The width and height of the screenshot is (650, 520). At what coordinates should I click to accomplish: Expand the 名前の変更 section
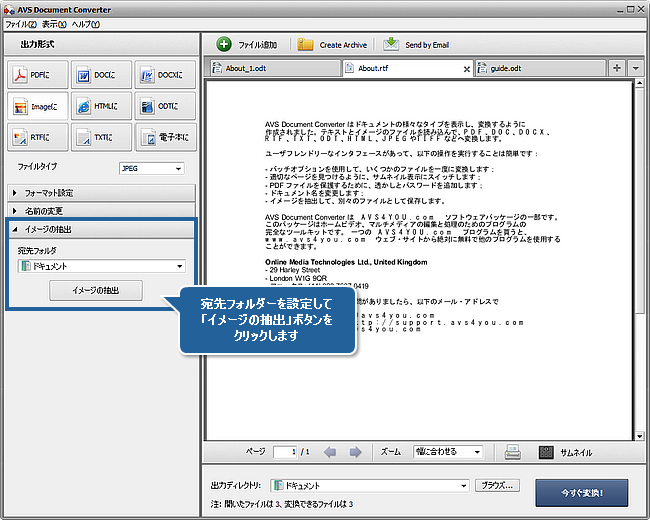[x=101, y=211]
